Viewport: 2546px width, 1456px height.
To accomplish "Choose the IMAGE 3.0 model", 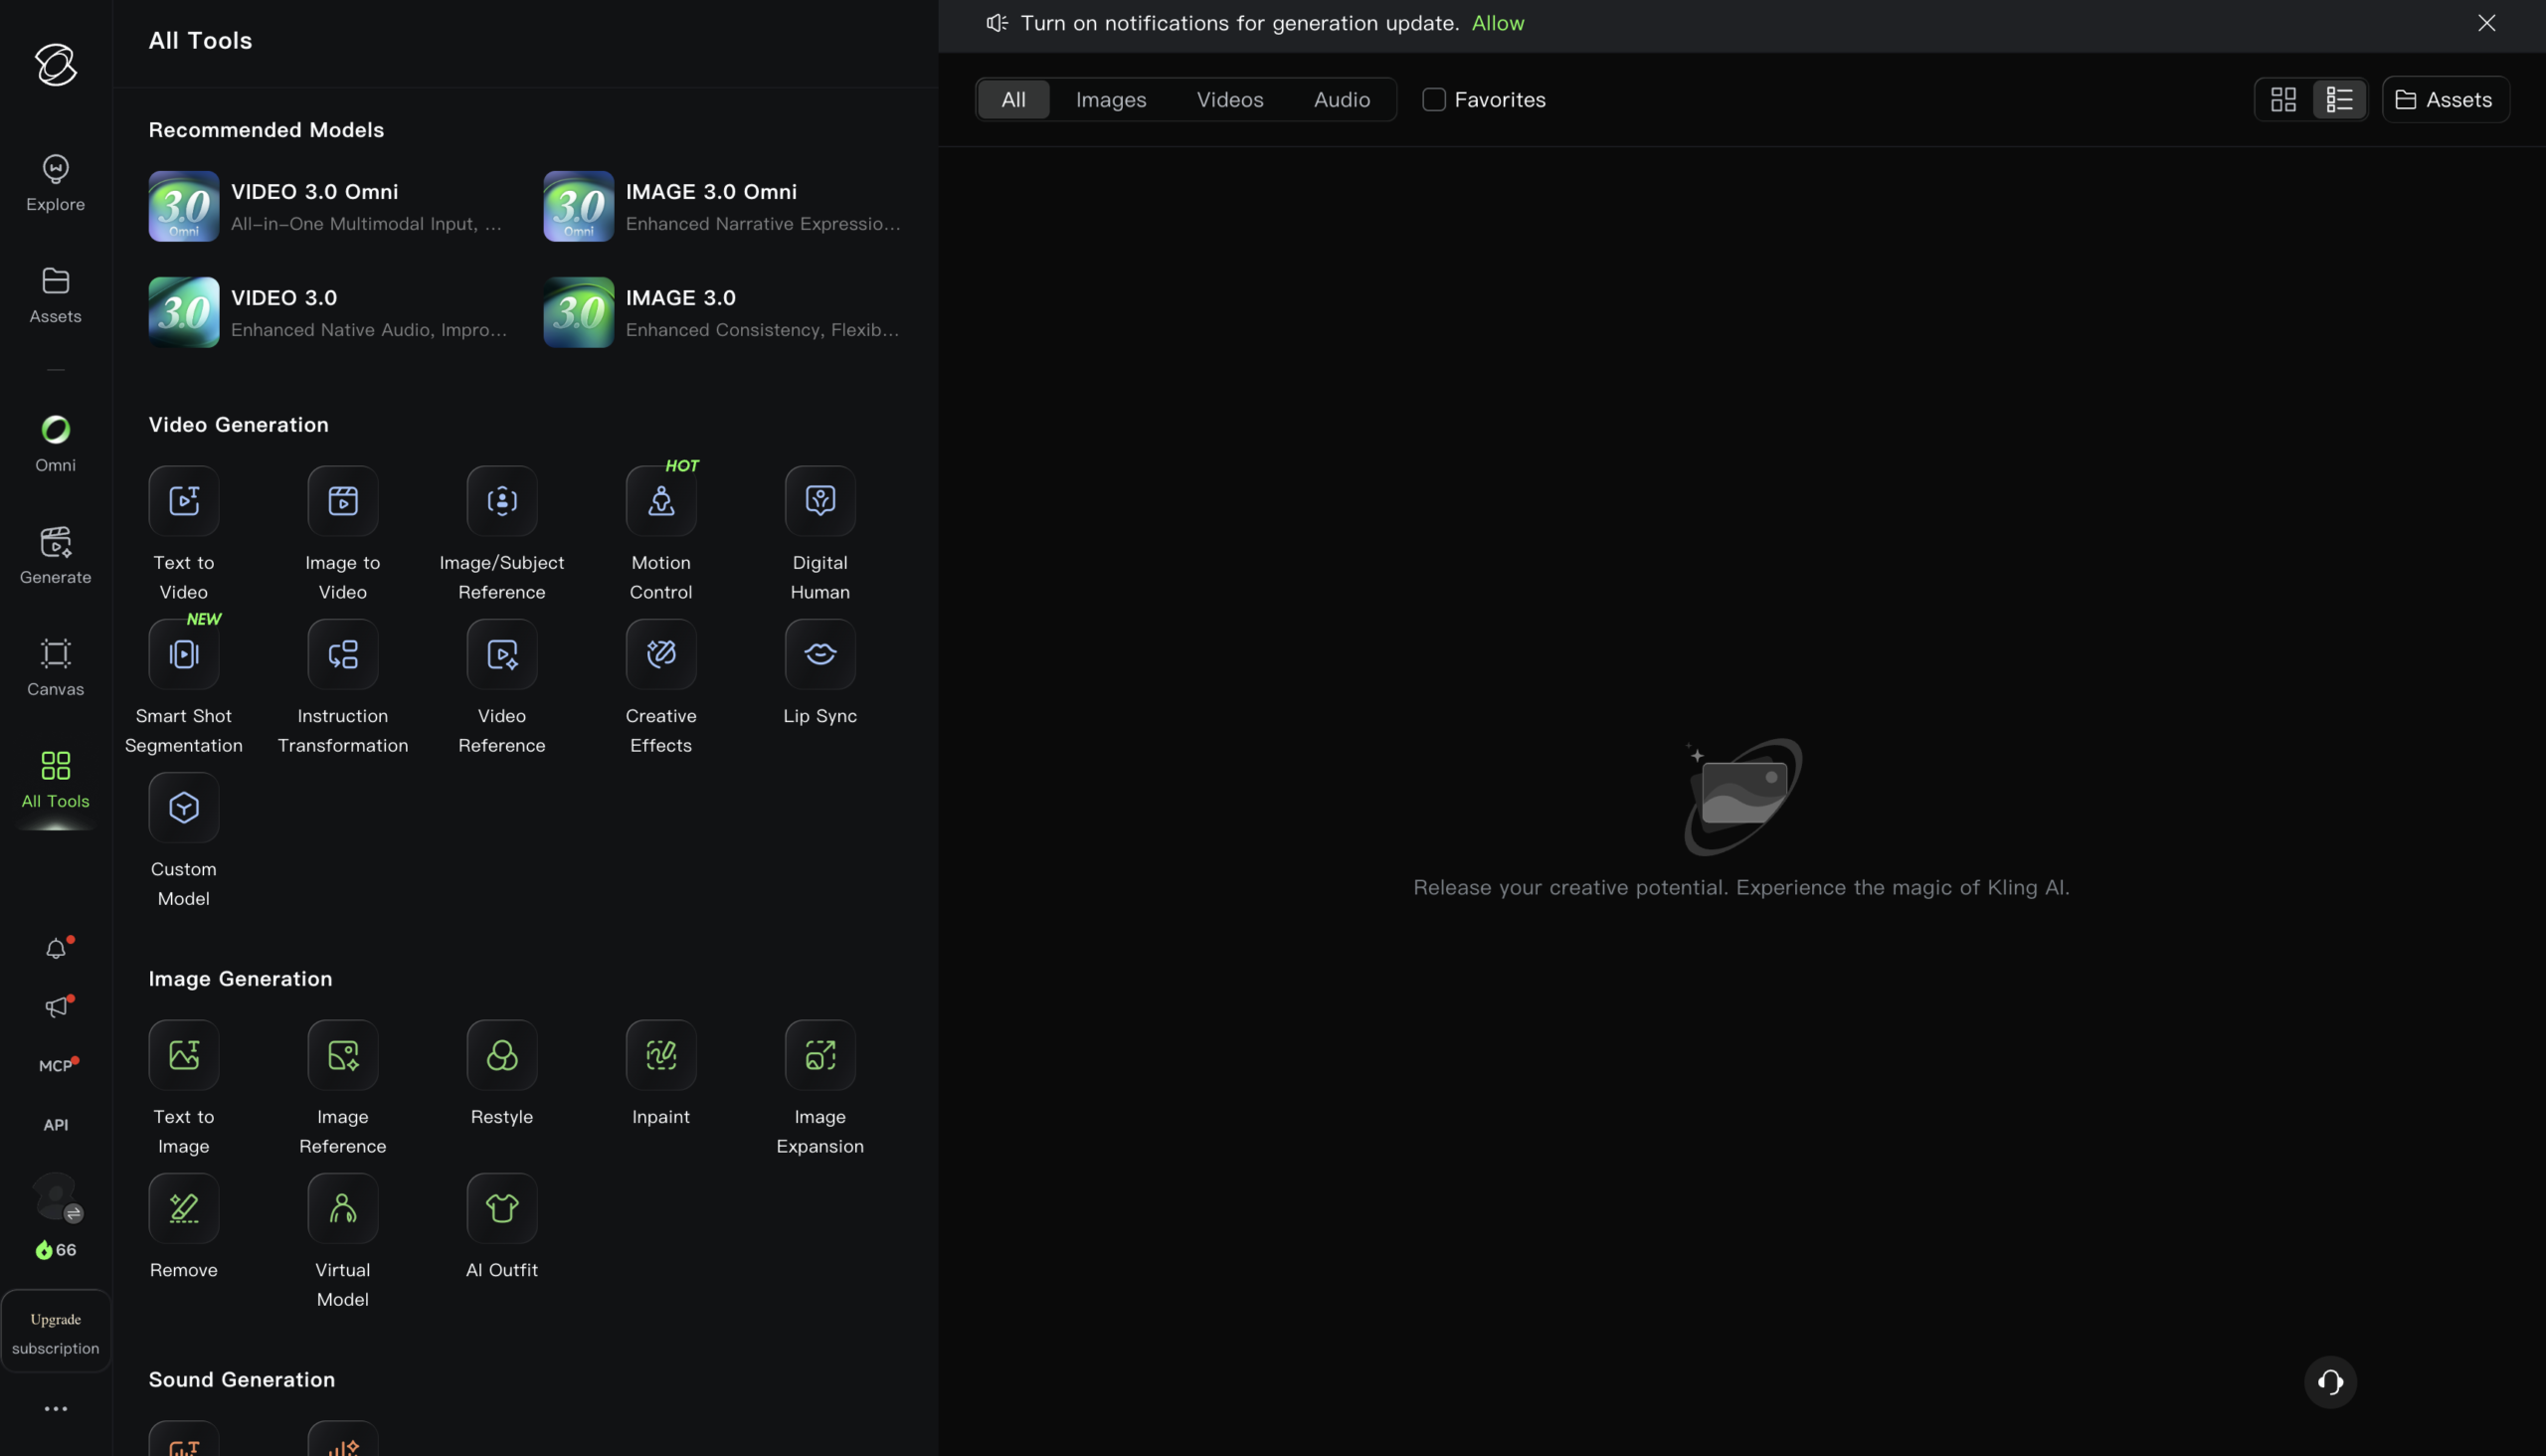I will [x=723, y=312].
